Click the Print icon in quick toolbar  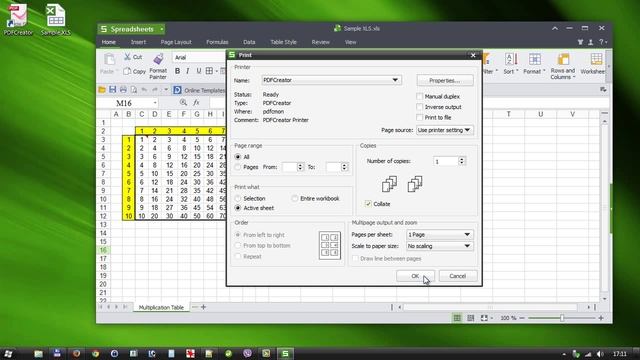pyautogui.click(x=123, y=90)
